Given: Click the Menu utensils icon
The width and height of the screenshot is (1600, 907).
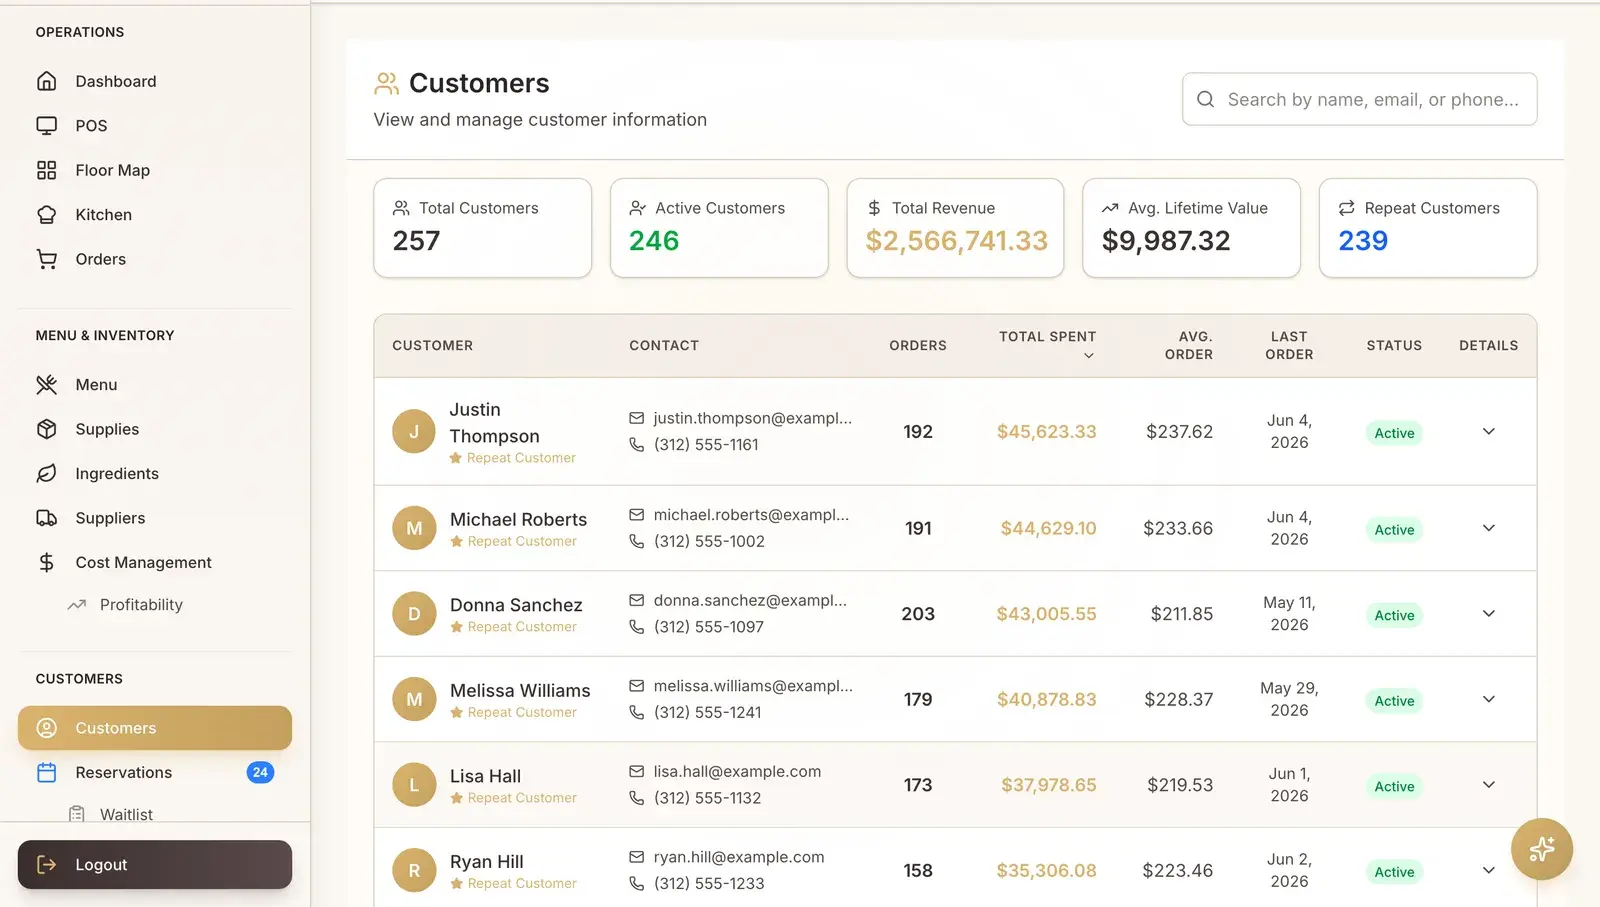Looking at the screenshot, I should point(46,385).
